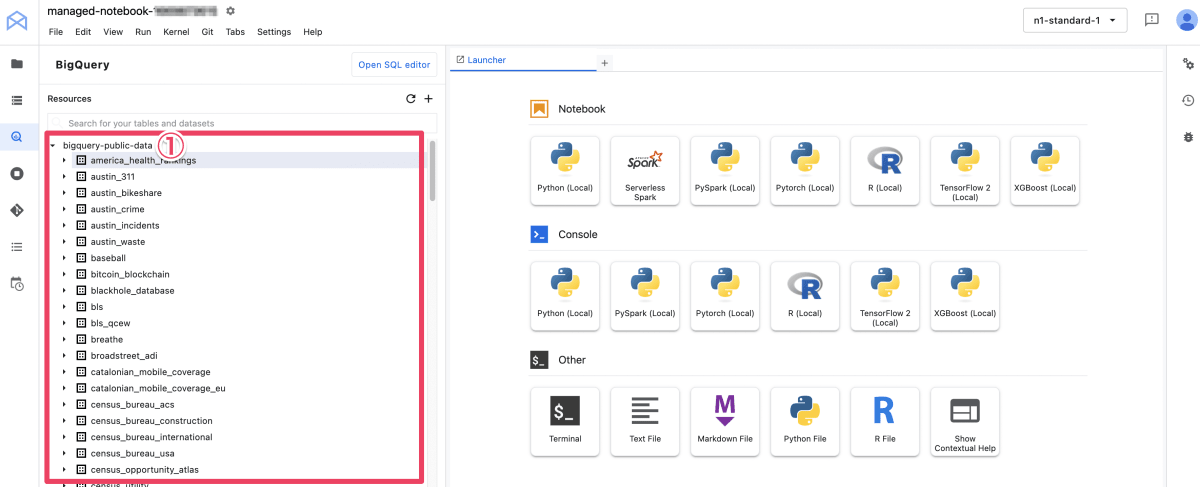Expand the census_bureau_acs dataset
This screenshot has width=1200, height=487.
[64, 404]
